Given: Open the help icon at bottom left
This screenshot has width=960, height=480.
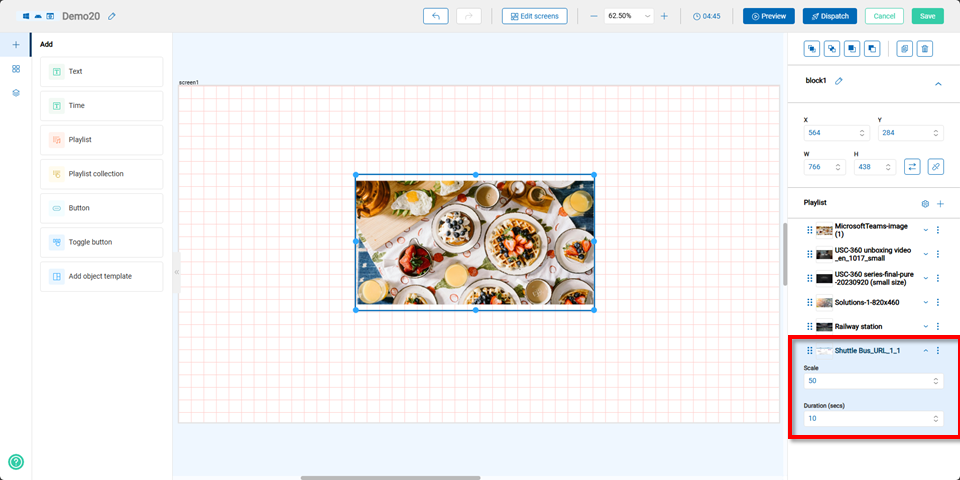Looking at the screenshot, I should 16,462.
